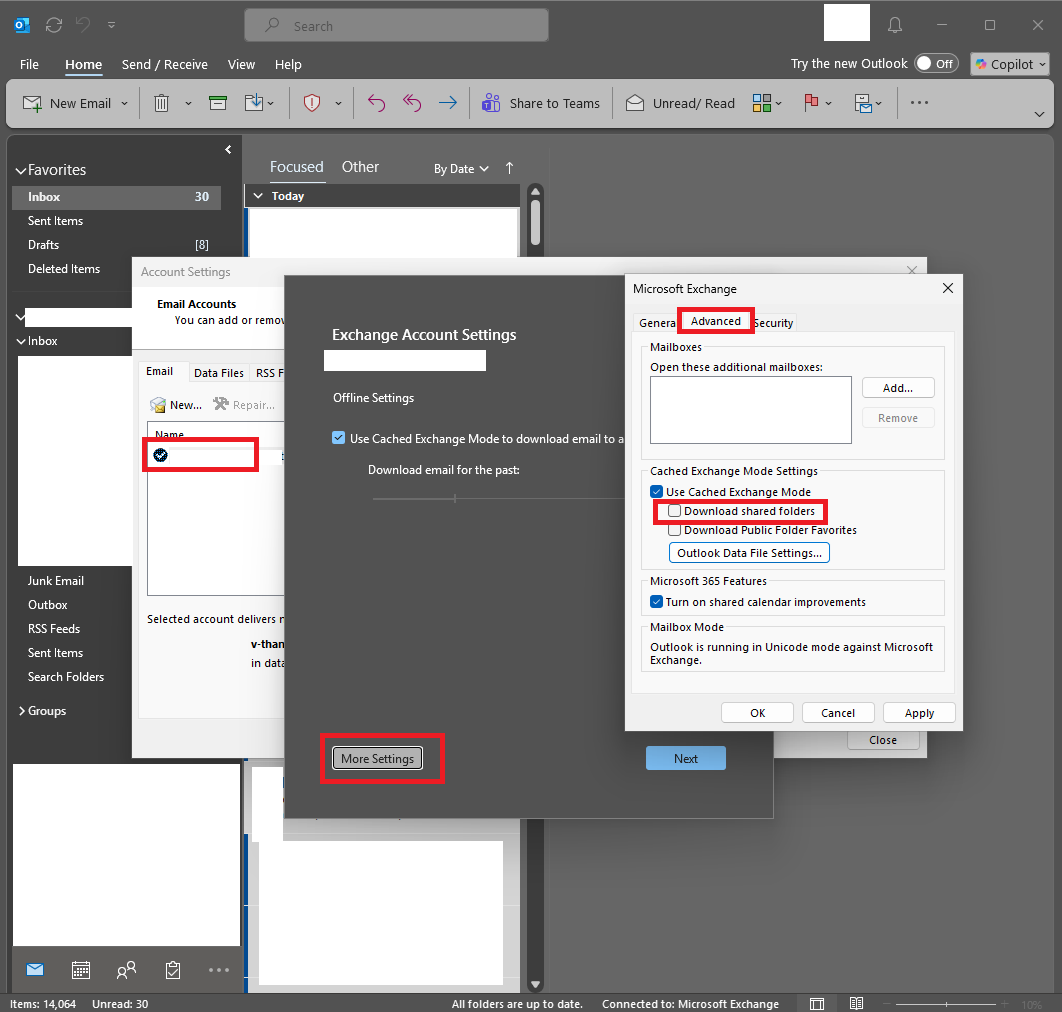Click Cancel in Microsoft Exchange dialog
This screenshot has width=1062, height=1012.
838,713
